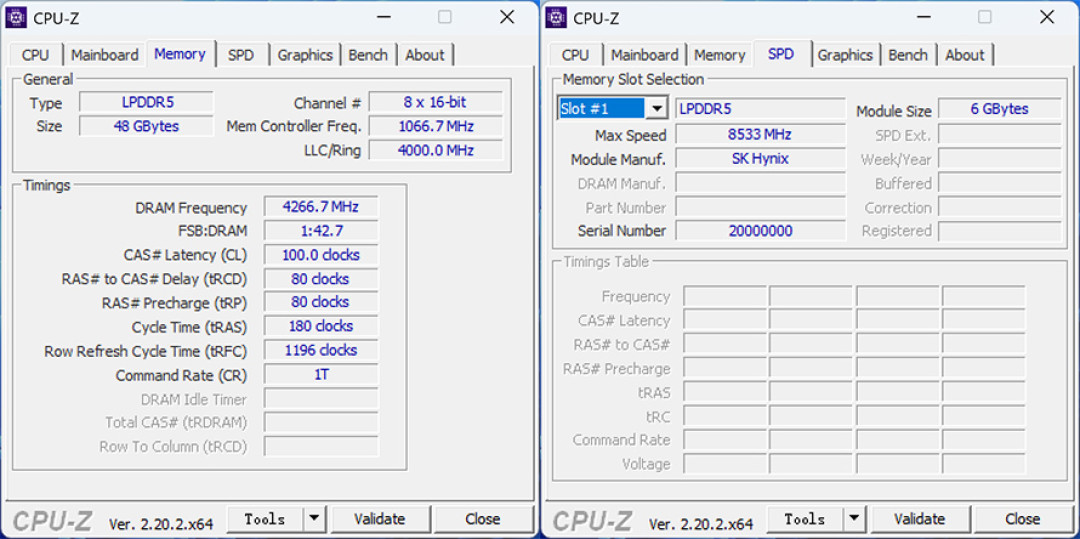Select the DRAM Frequency value field
The width and height of the screenshot is (1080, 539).
pos(321,207)
